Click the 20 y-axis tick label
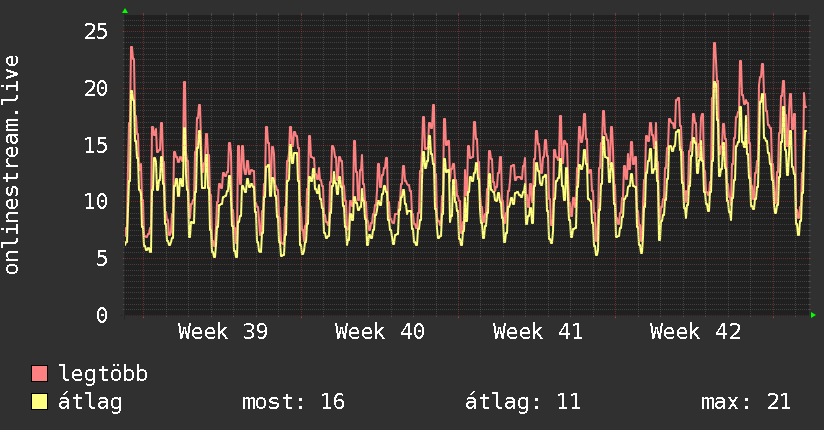 coord(96,88)
